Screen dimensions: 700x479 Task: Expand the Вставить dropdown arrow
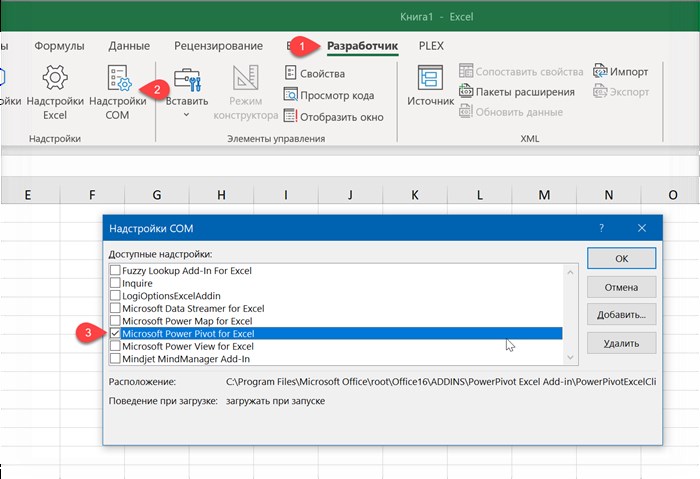pyautogui.click(x=187, y=115)
